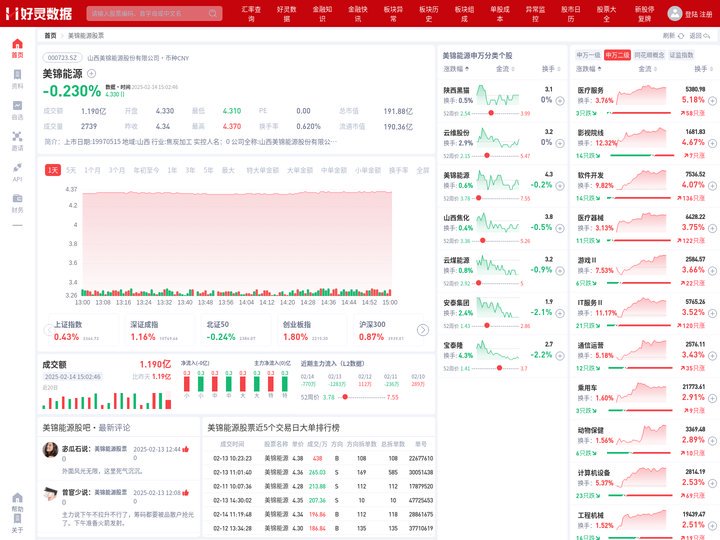Click the plus icon in the 医疗器械 row
The width and height of the screenshot is (720, 540).
pos(712,228)
